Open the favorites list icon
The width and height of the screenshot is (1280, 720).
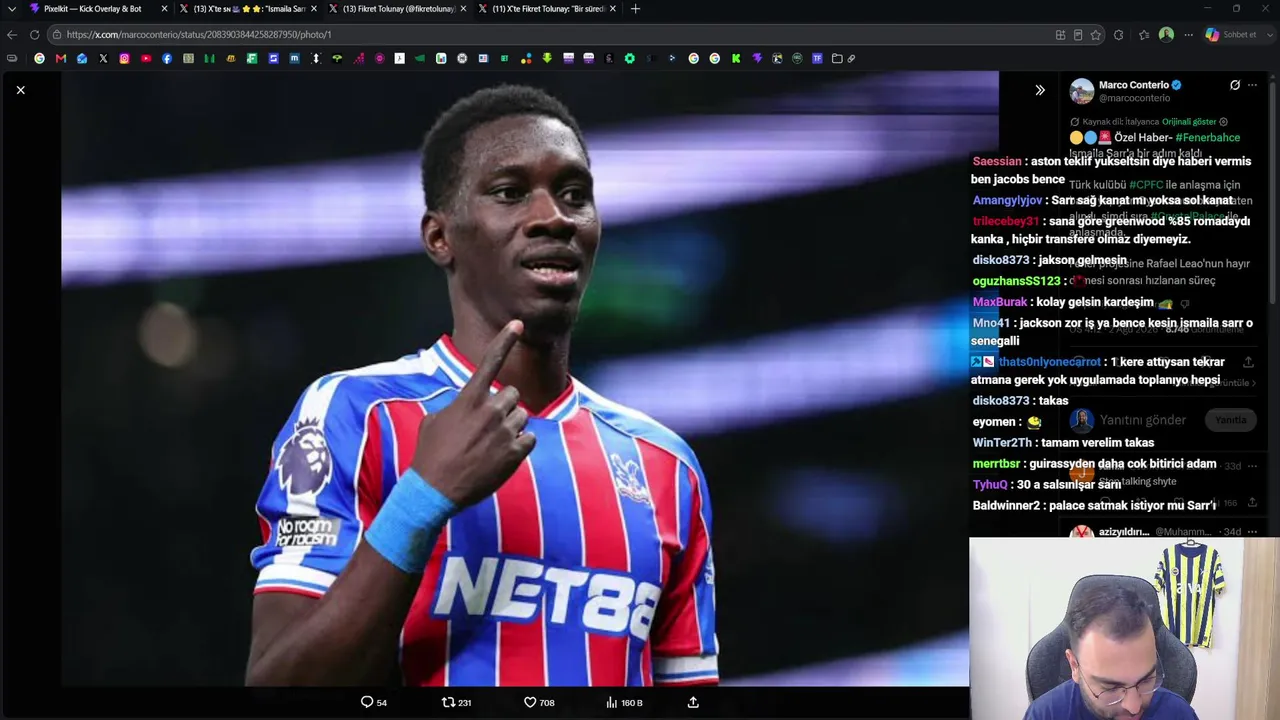(1144, 34)
